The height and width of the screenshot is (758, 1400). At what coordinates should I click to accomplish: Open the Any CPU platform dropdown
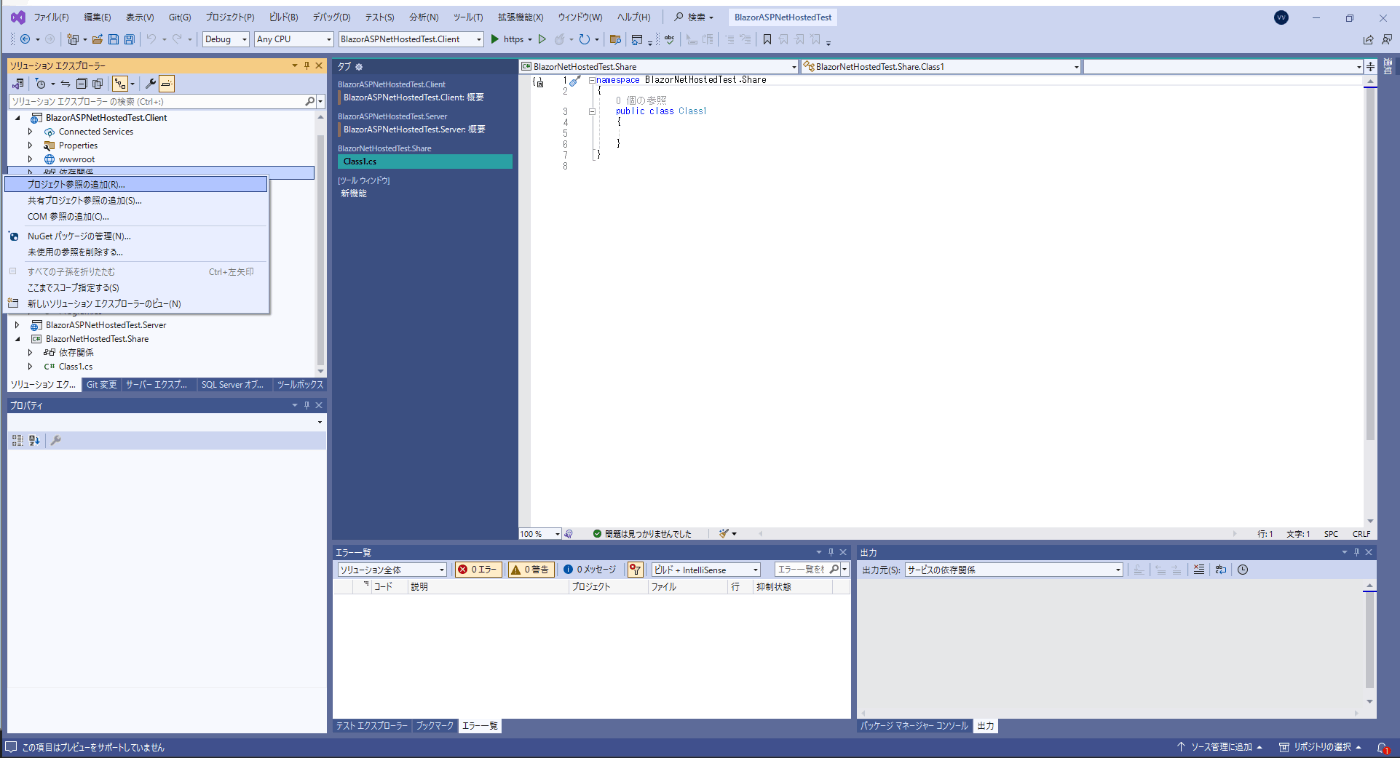coord(293,39)
